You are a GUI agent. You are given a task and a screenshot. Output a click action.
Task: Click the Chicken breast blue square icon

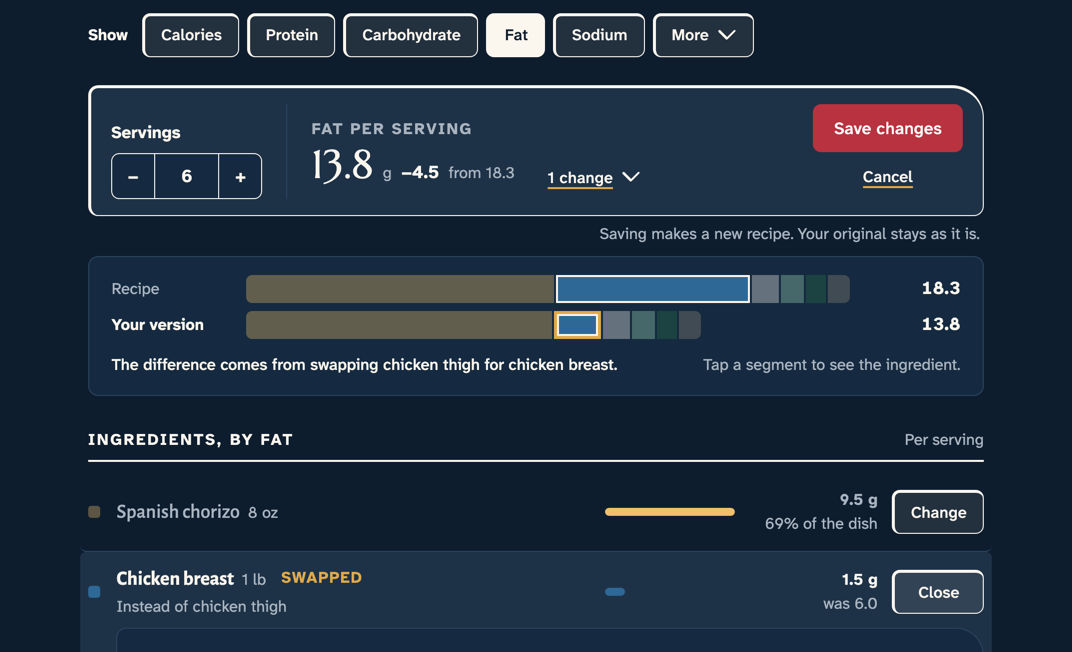pyautogui.click(x=94, y=592)
